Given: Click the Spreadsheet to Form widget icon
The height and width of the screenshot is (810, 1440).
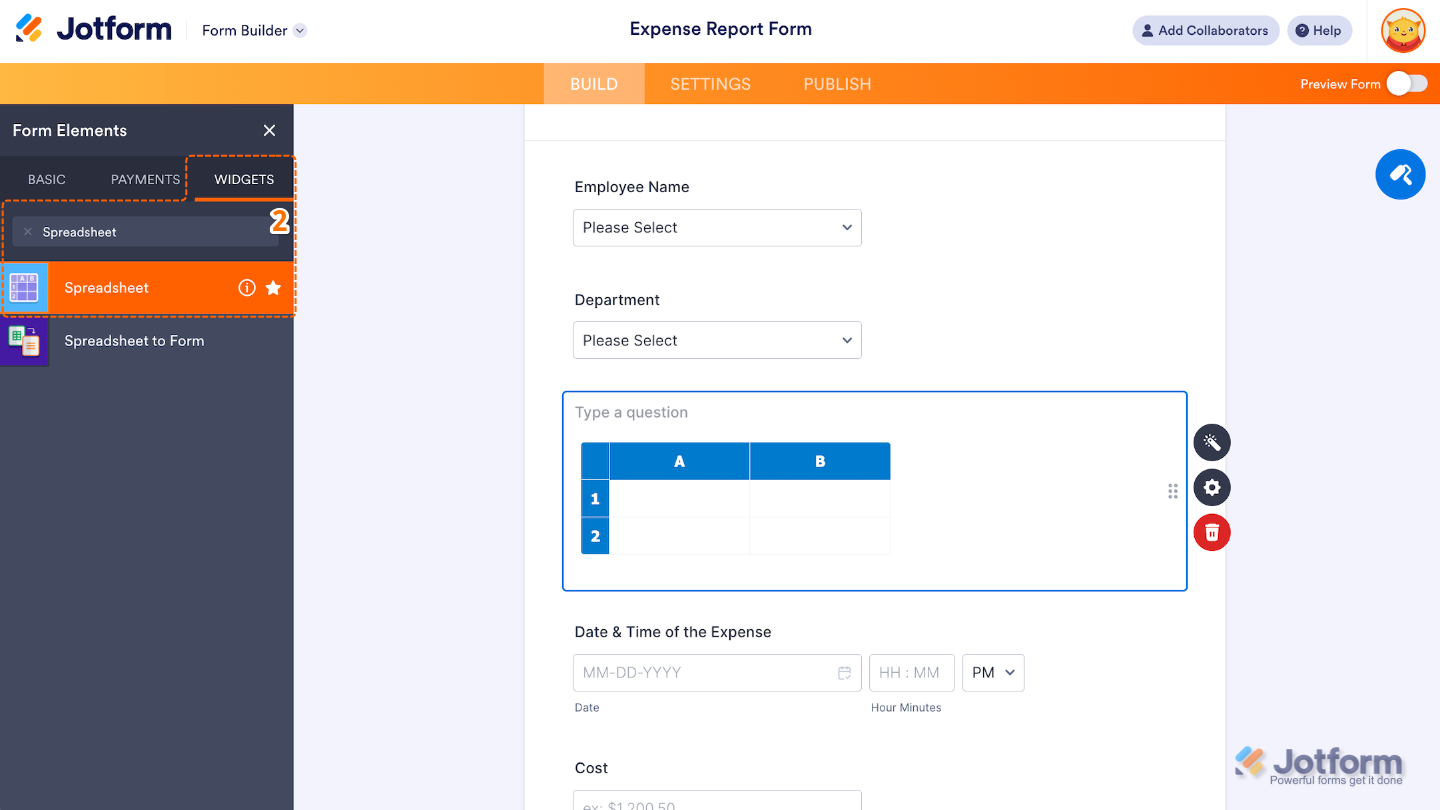Looking at the screenshot, I should pos(24,341).
